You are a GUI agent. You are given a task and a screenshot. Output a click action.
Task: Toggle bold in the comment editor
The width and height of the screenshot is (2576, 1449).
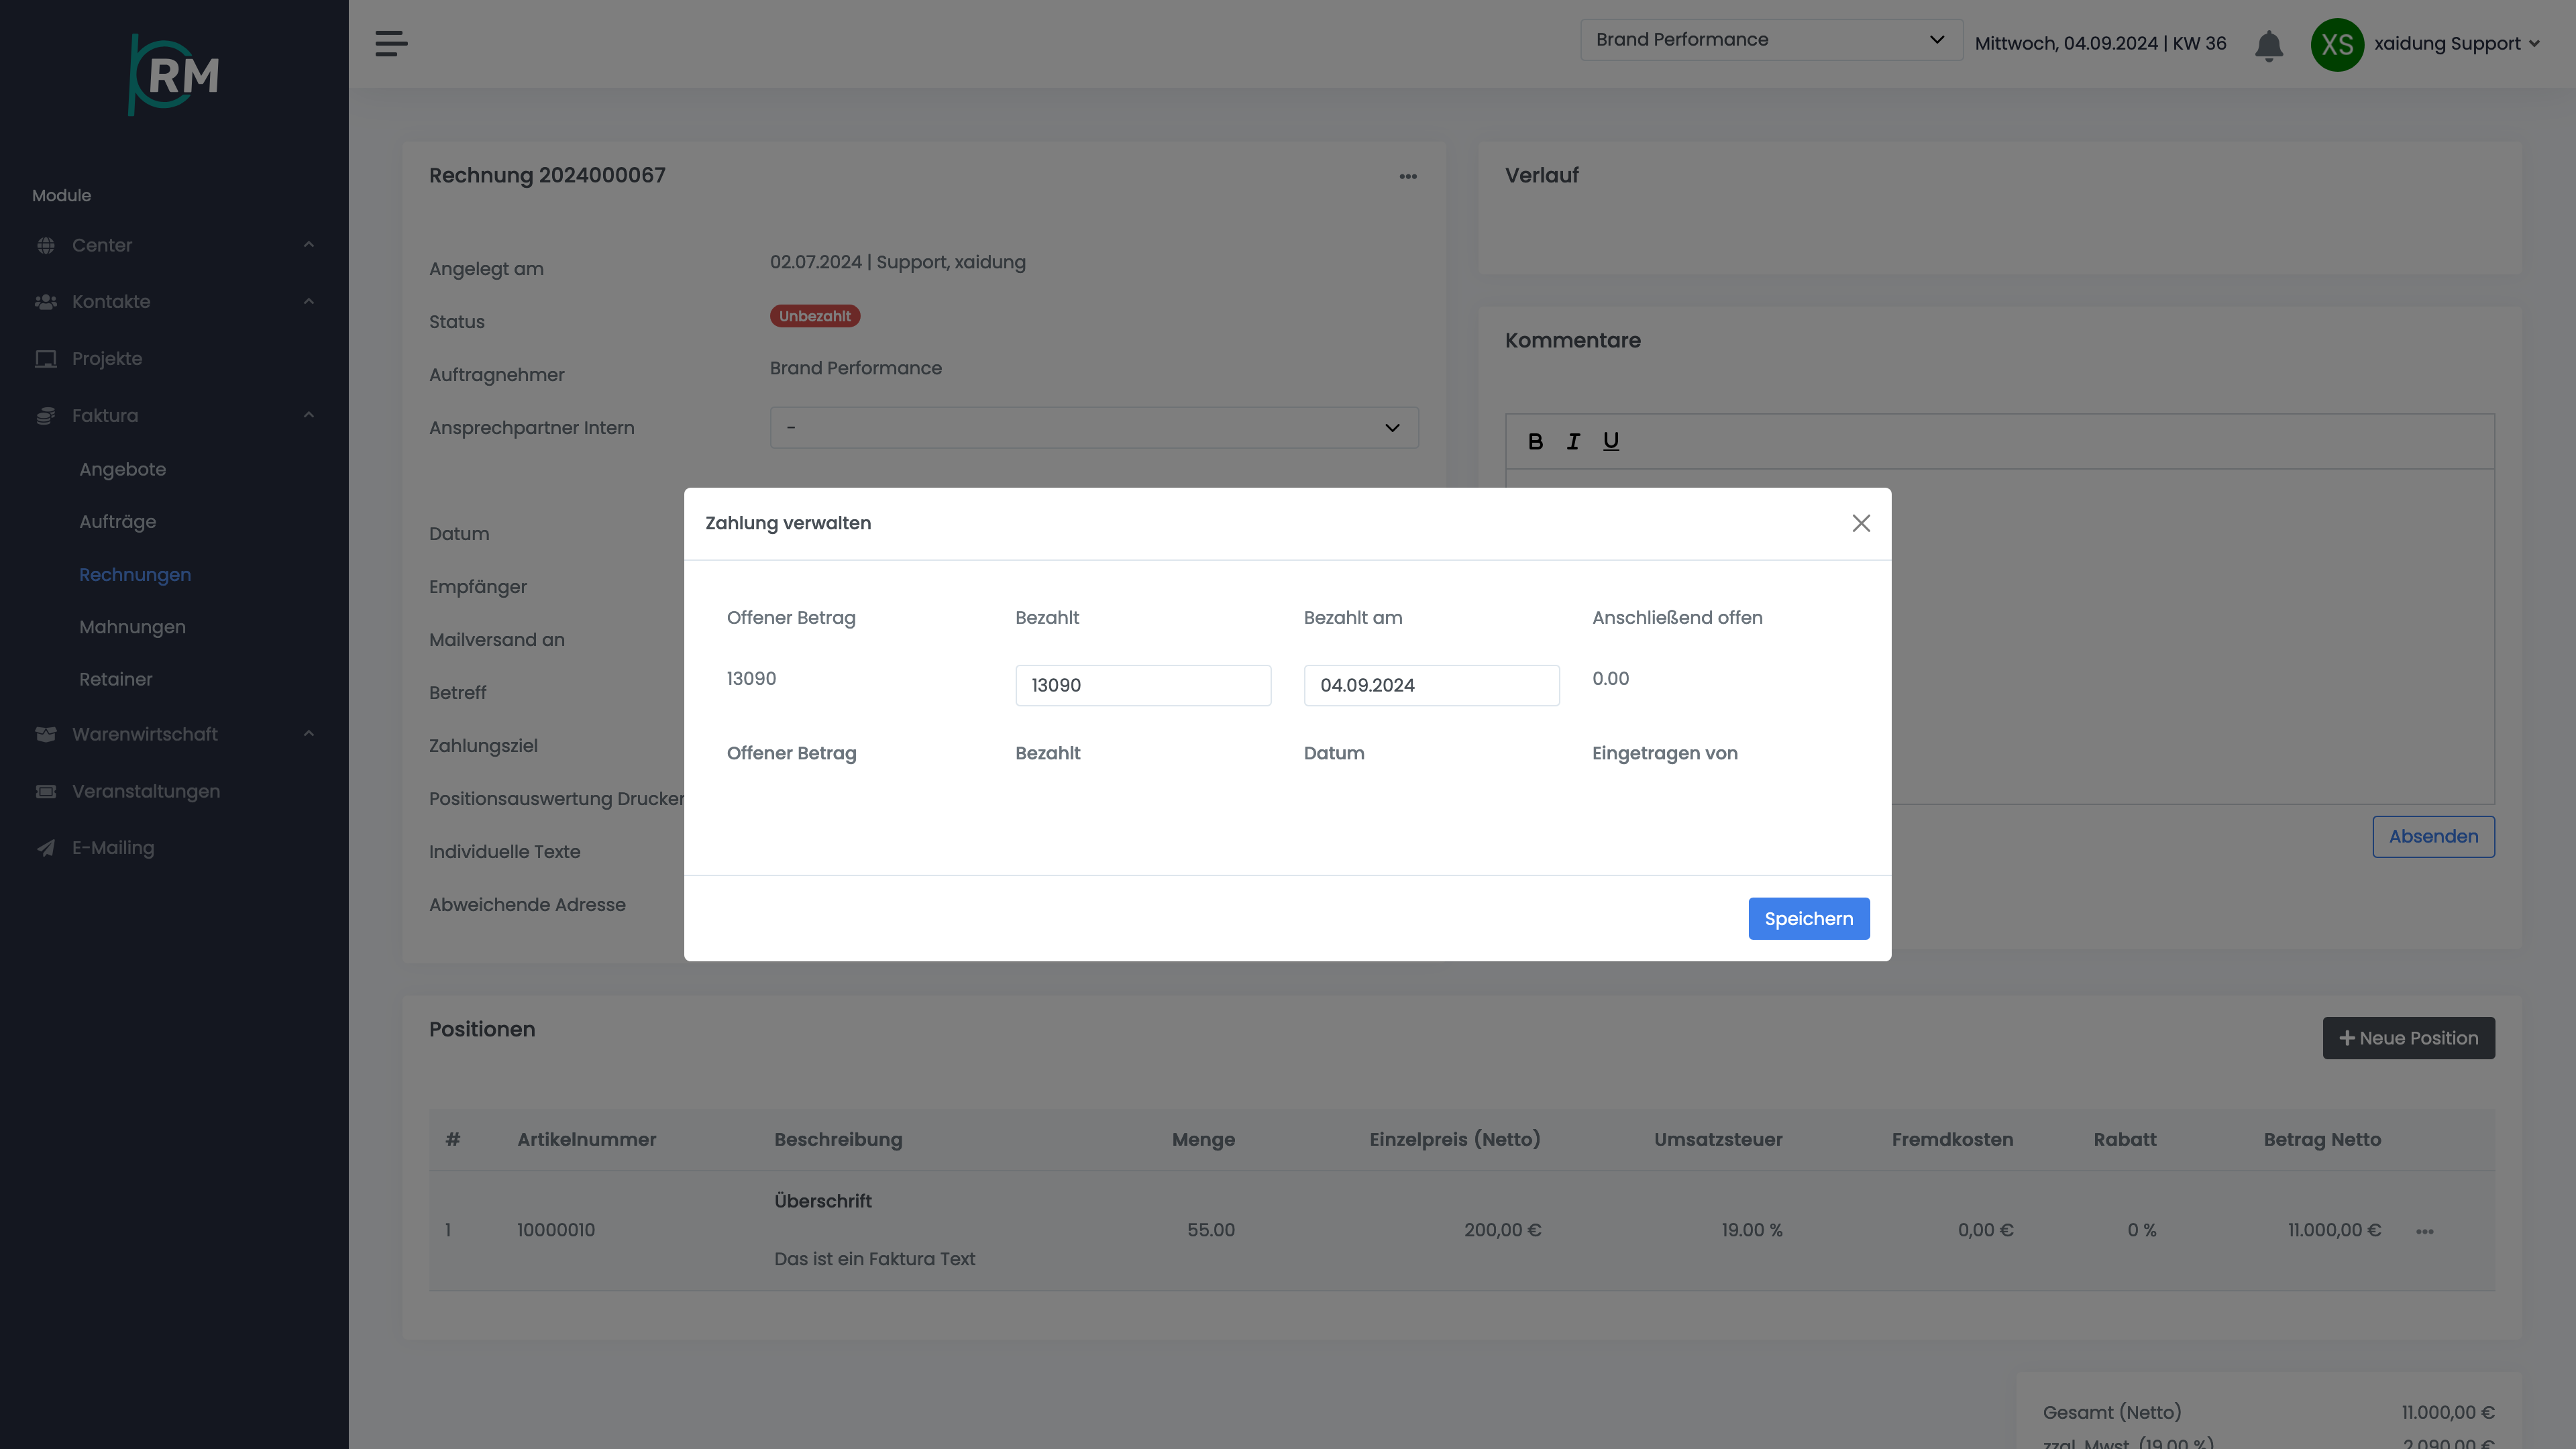(1535, 442)
